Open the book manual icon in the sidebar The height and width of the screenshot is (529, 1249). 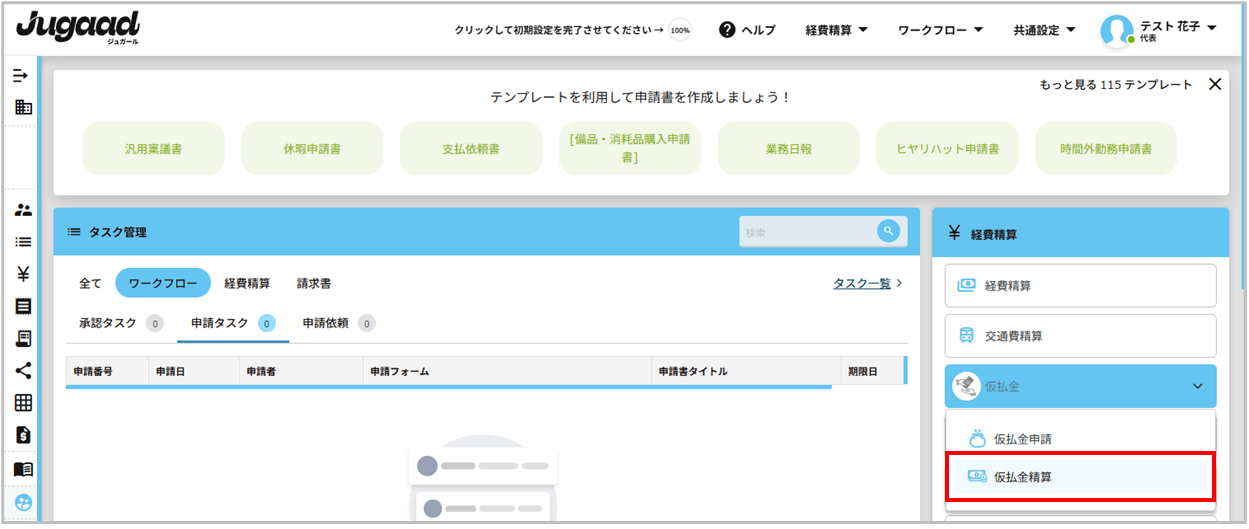(23, 469)
